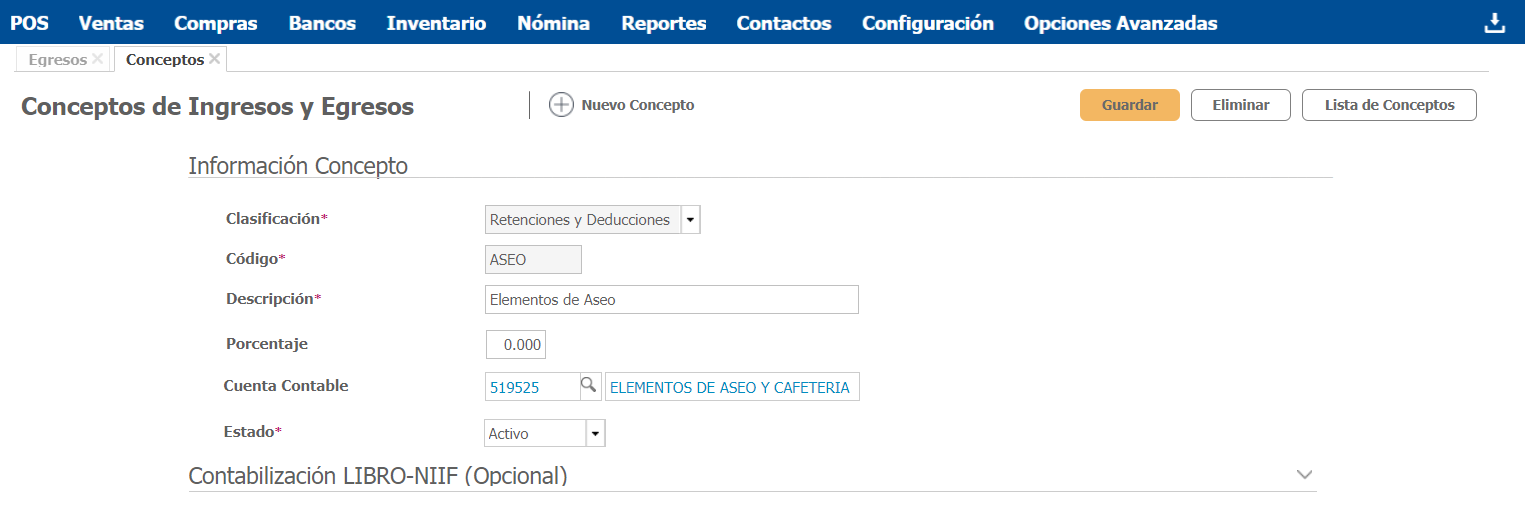The width and height of the screenshot is (1525, 507).
Task: Click the Descripción text field
Action: point(670,299)
